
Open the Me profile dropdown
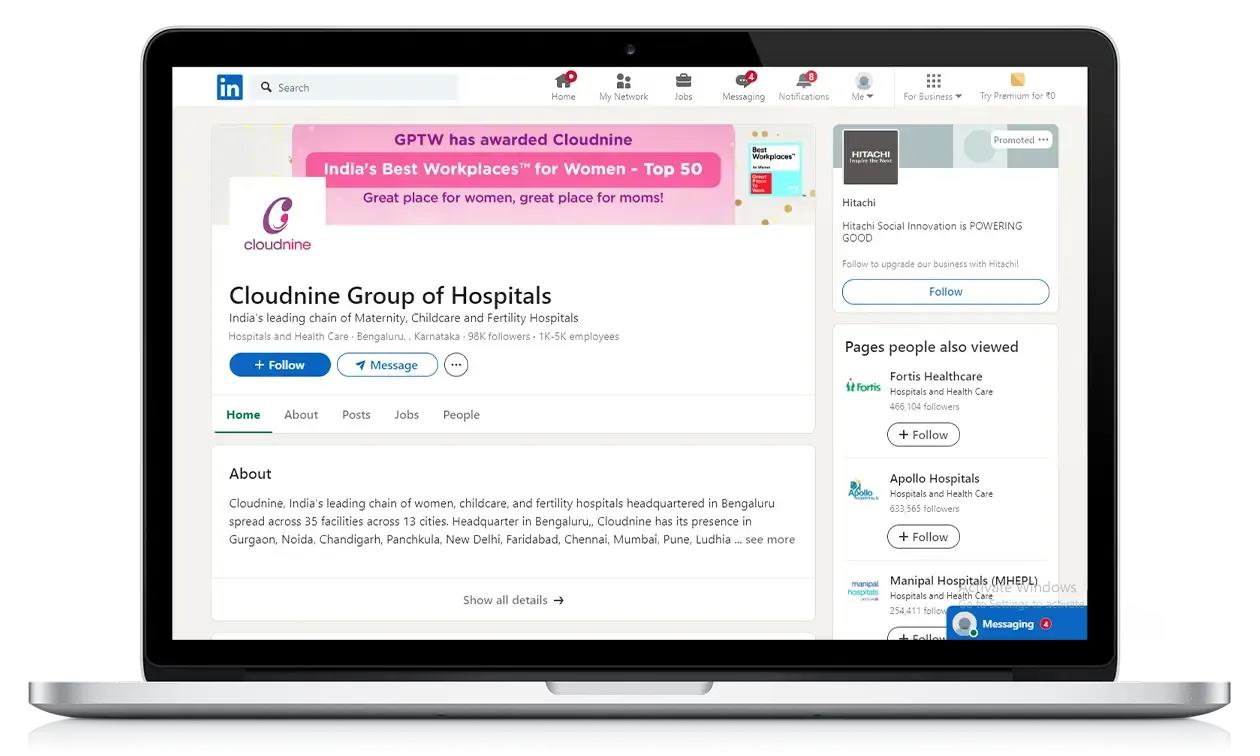point(862,85)
